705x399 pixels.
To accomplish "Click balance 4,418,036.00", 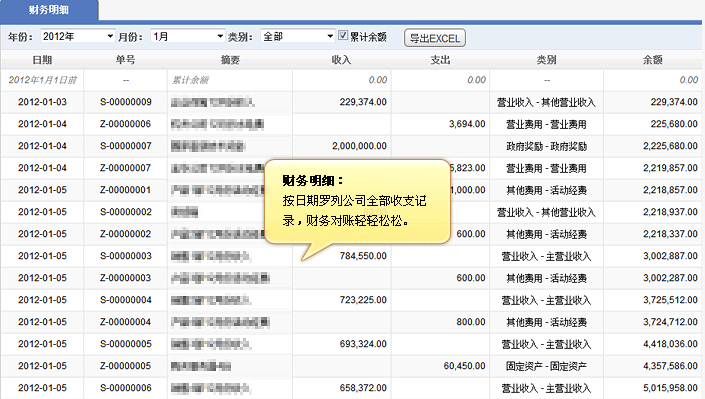I will (670, 344).
